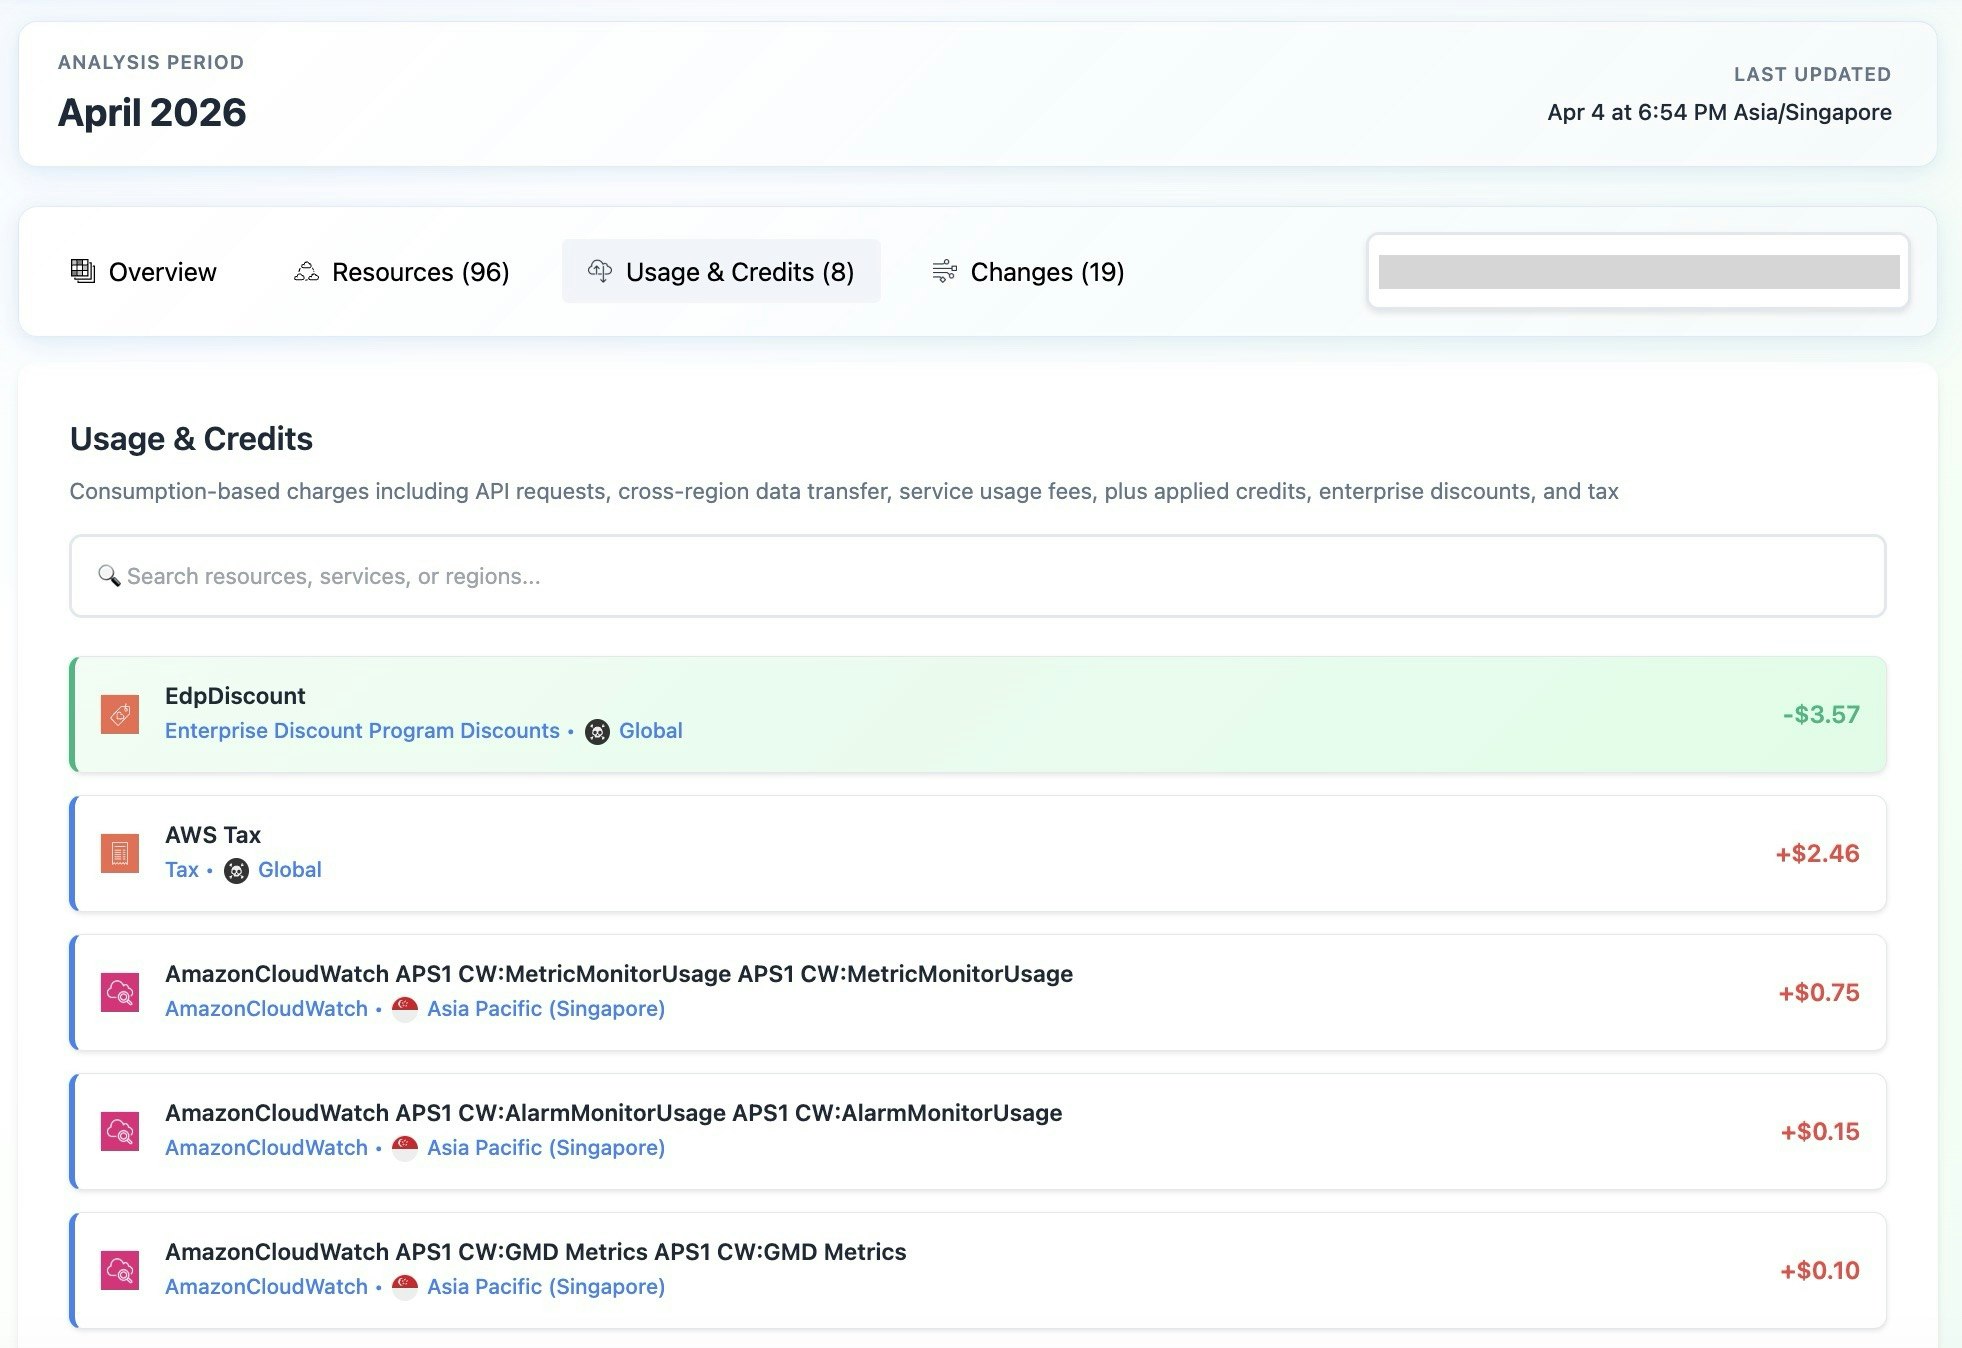1962x1348 pixels.
Task: Click the Singapore flag in MetricMonitorUsage row
Action: click(x=405, y=1009)
